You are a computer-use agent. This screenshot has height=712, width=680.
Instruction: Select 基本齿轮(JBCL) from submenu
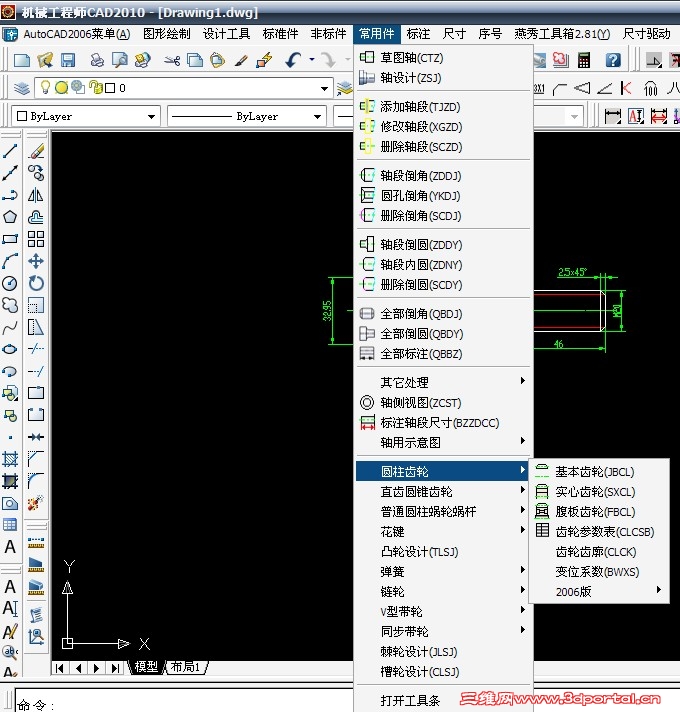coord(599,471)
